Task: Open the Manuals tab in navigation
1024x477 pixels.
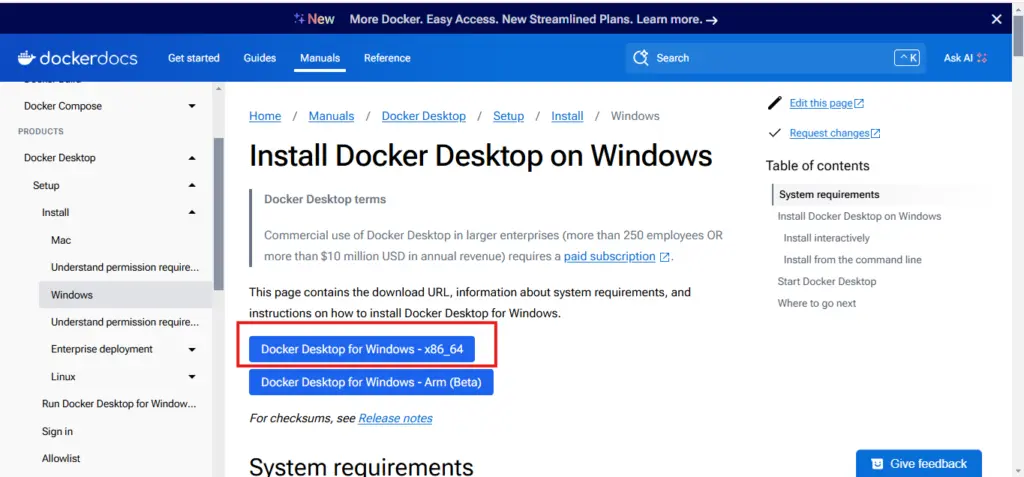Action: click(320, 58)
